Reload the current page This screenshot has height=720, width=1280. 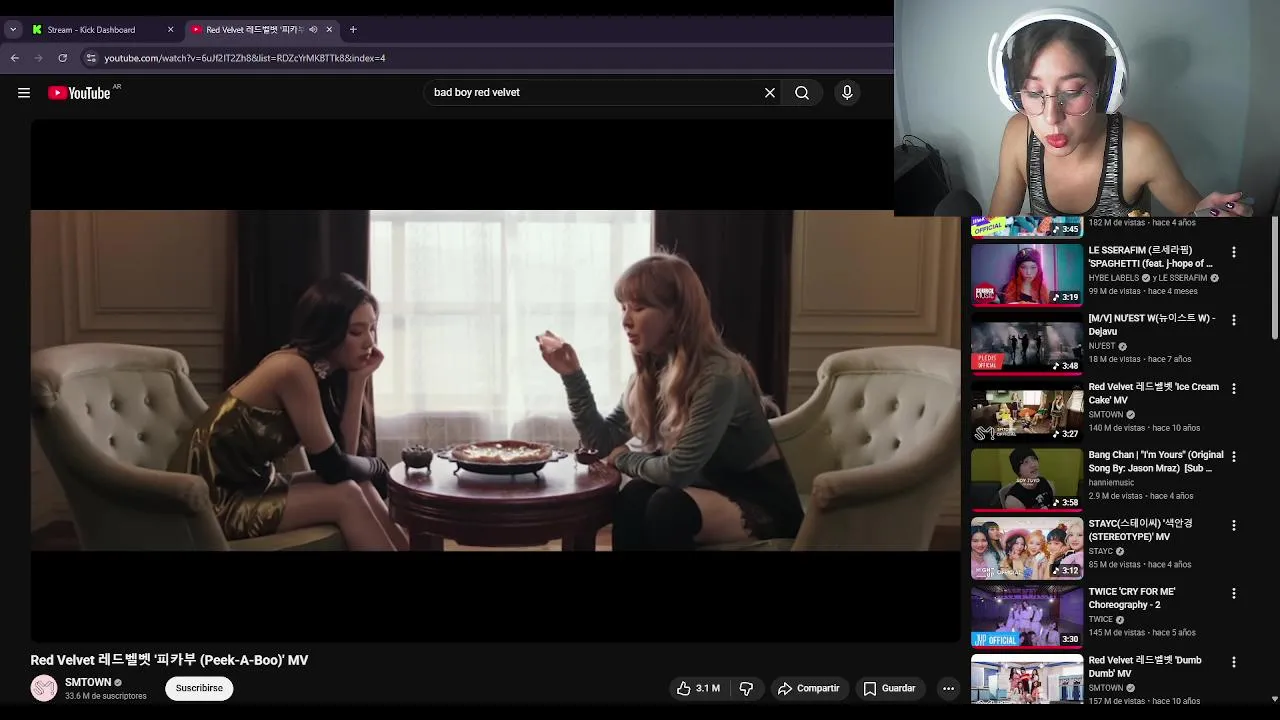63,58
